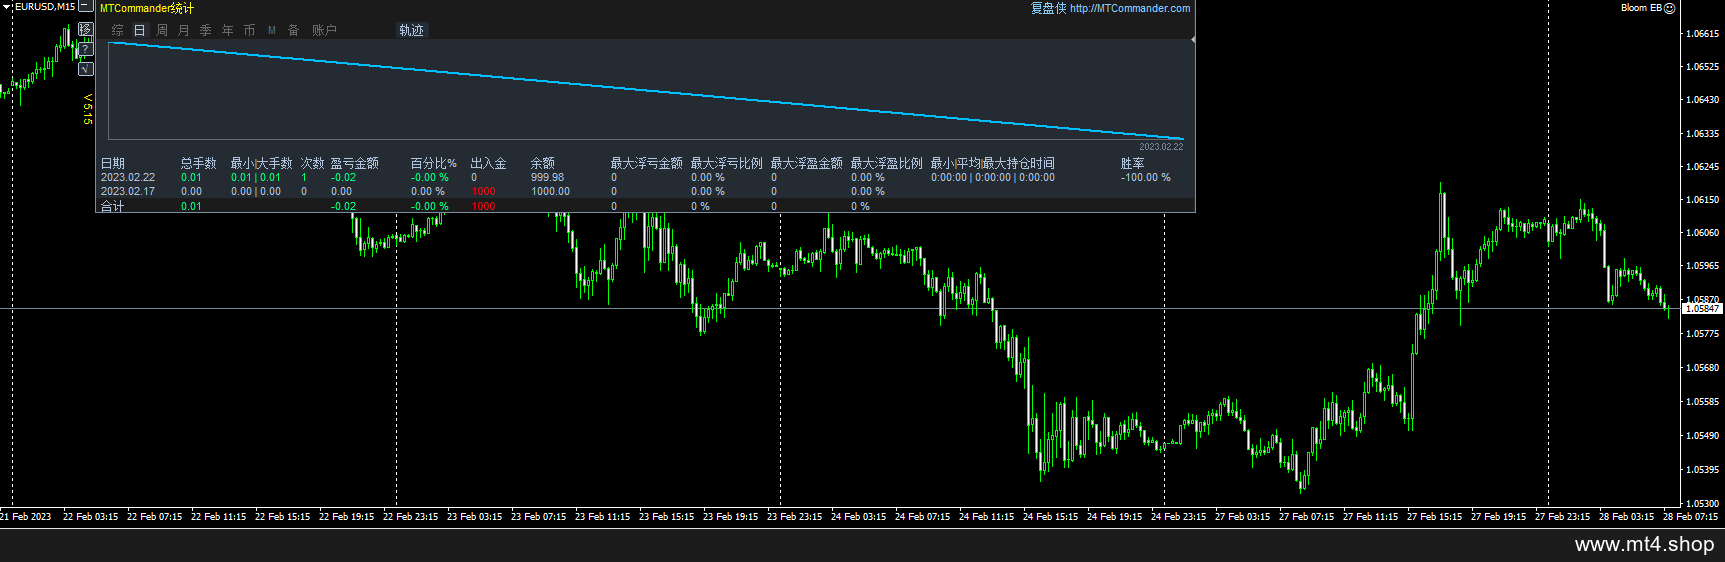This screenshot has width=1725, height=562.
Task: Click the 2023.02.22 date label under the curve
Action: tap(1161, 146)
